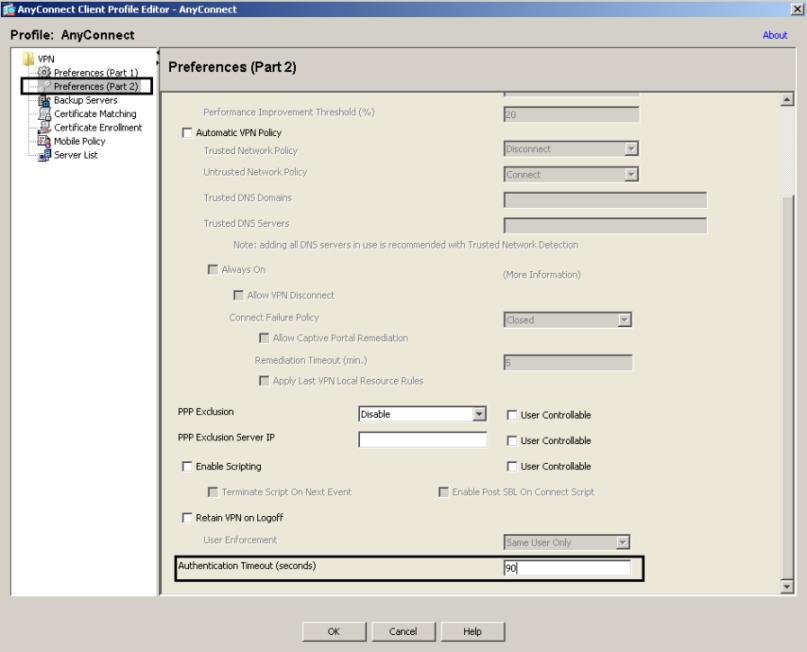
Task: Toggle Allow Captive Portal Remediation checkbox
Action: 264,338
